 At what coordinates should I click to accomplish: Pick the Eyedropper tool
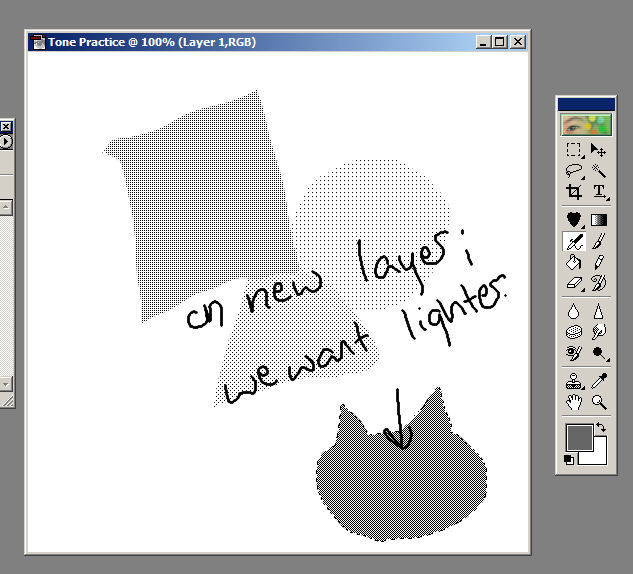click(x=598, y=381)
